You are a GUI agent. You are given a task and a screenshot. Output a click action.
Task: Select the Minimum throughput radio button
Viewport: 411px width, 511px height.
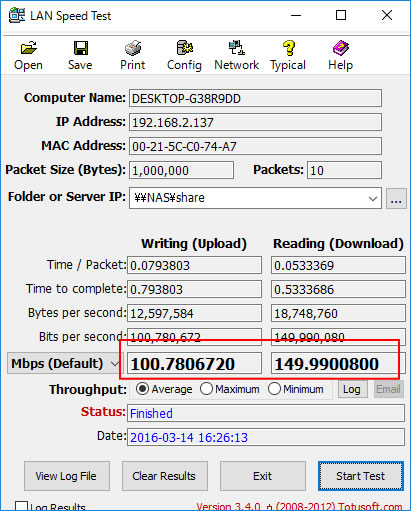274,389
